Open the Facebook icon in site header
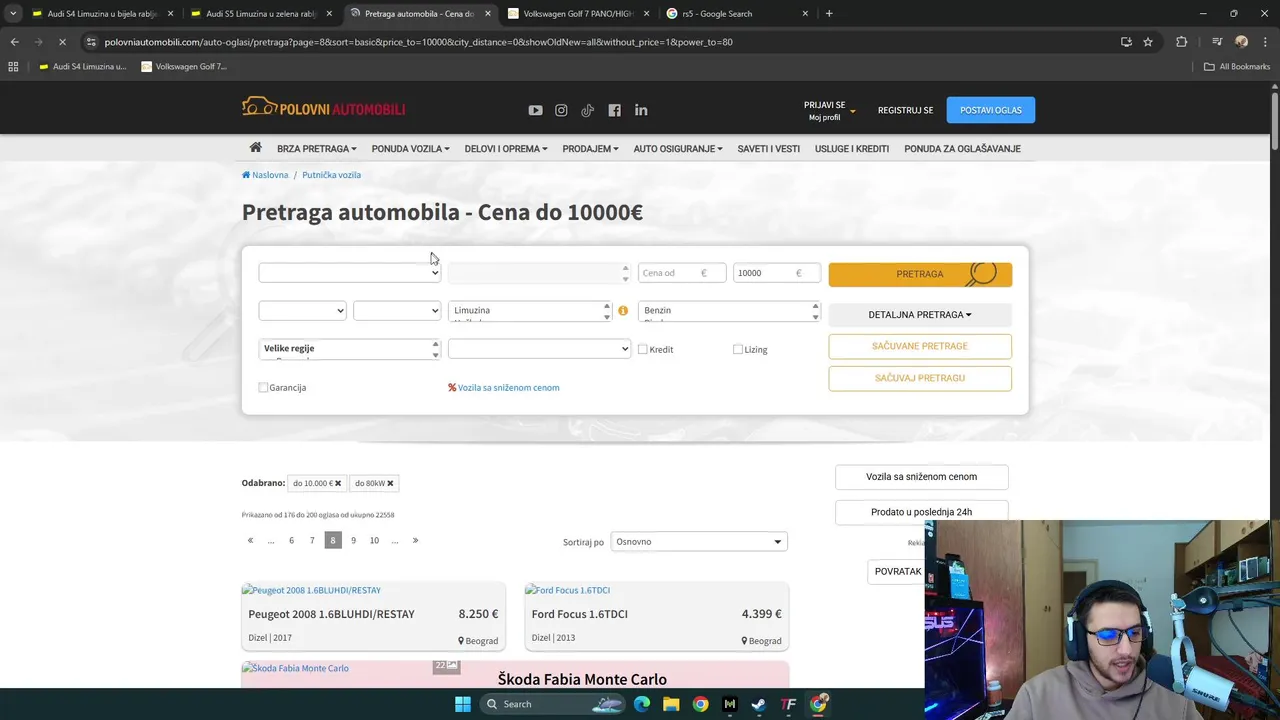 pyautogui.click(x=614, y=110)
